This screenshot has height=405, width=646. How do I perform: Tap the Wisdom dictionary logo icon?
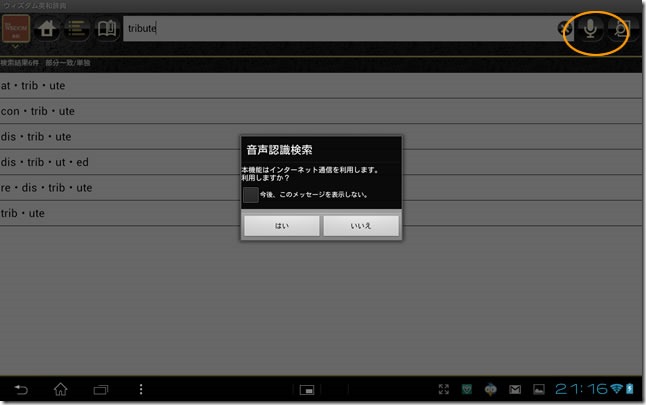(x=16, y=28)
